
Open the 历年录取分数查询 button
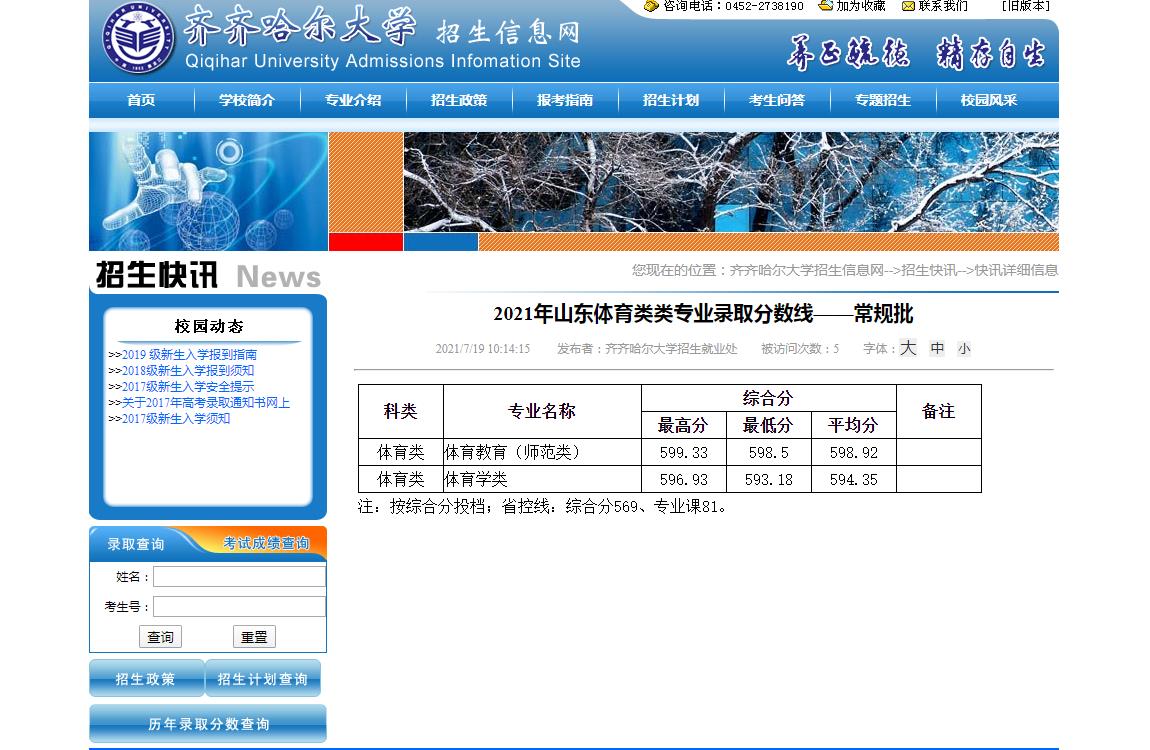coord(208,724)
